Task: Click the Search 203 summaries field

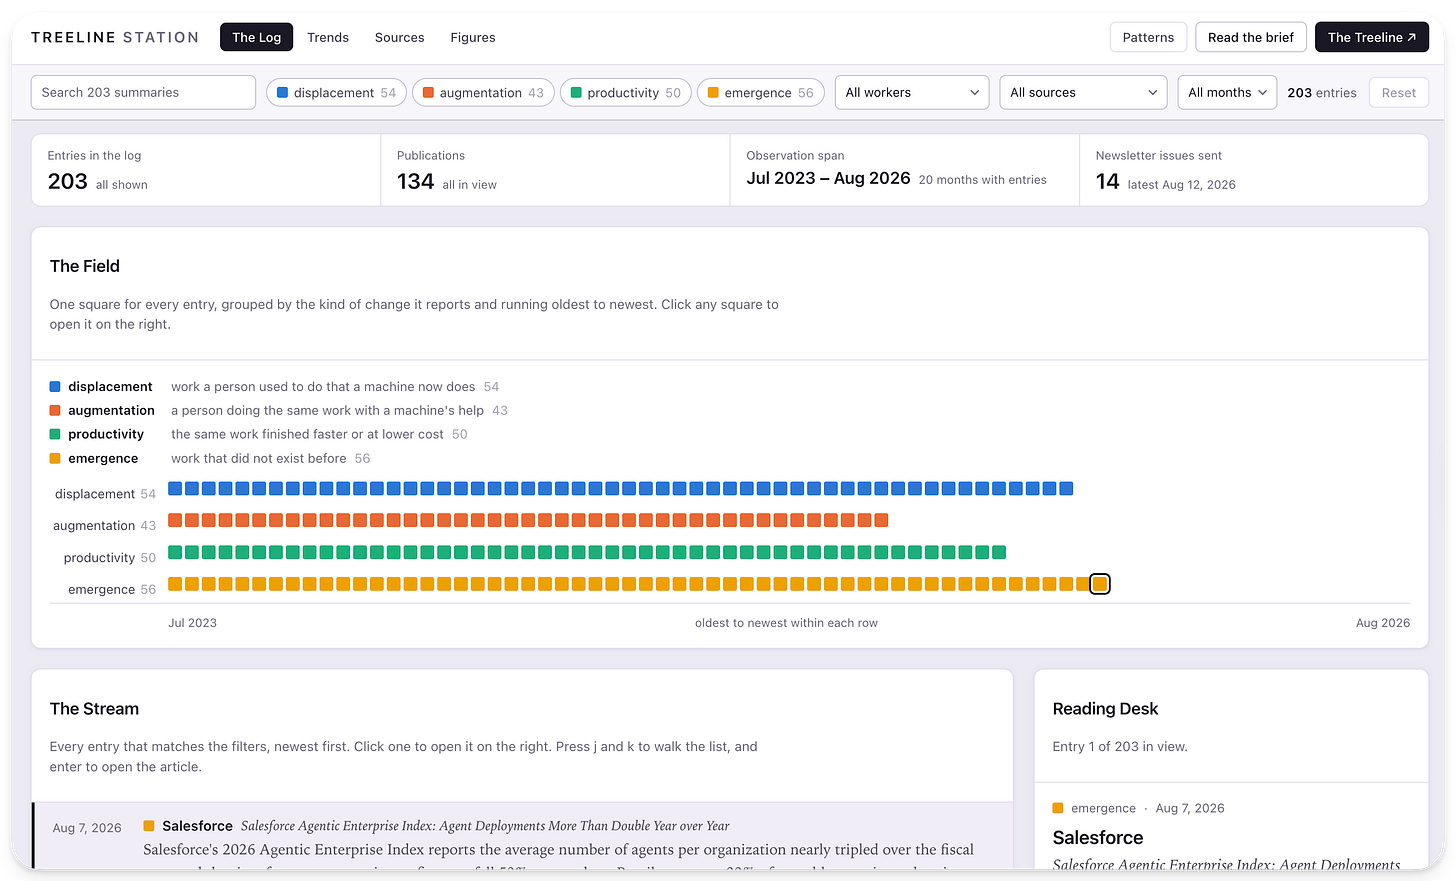Action: click(x=143, y=92)
